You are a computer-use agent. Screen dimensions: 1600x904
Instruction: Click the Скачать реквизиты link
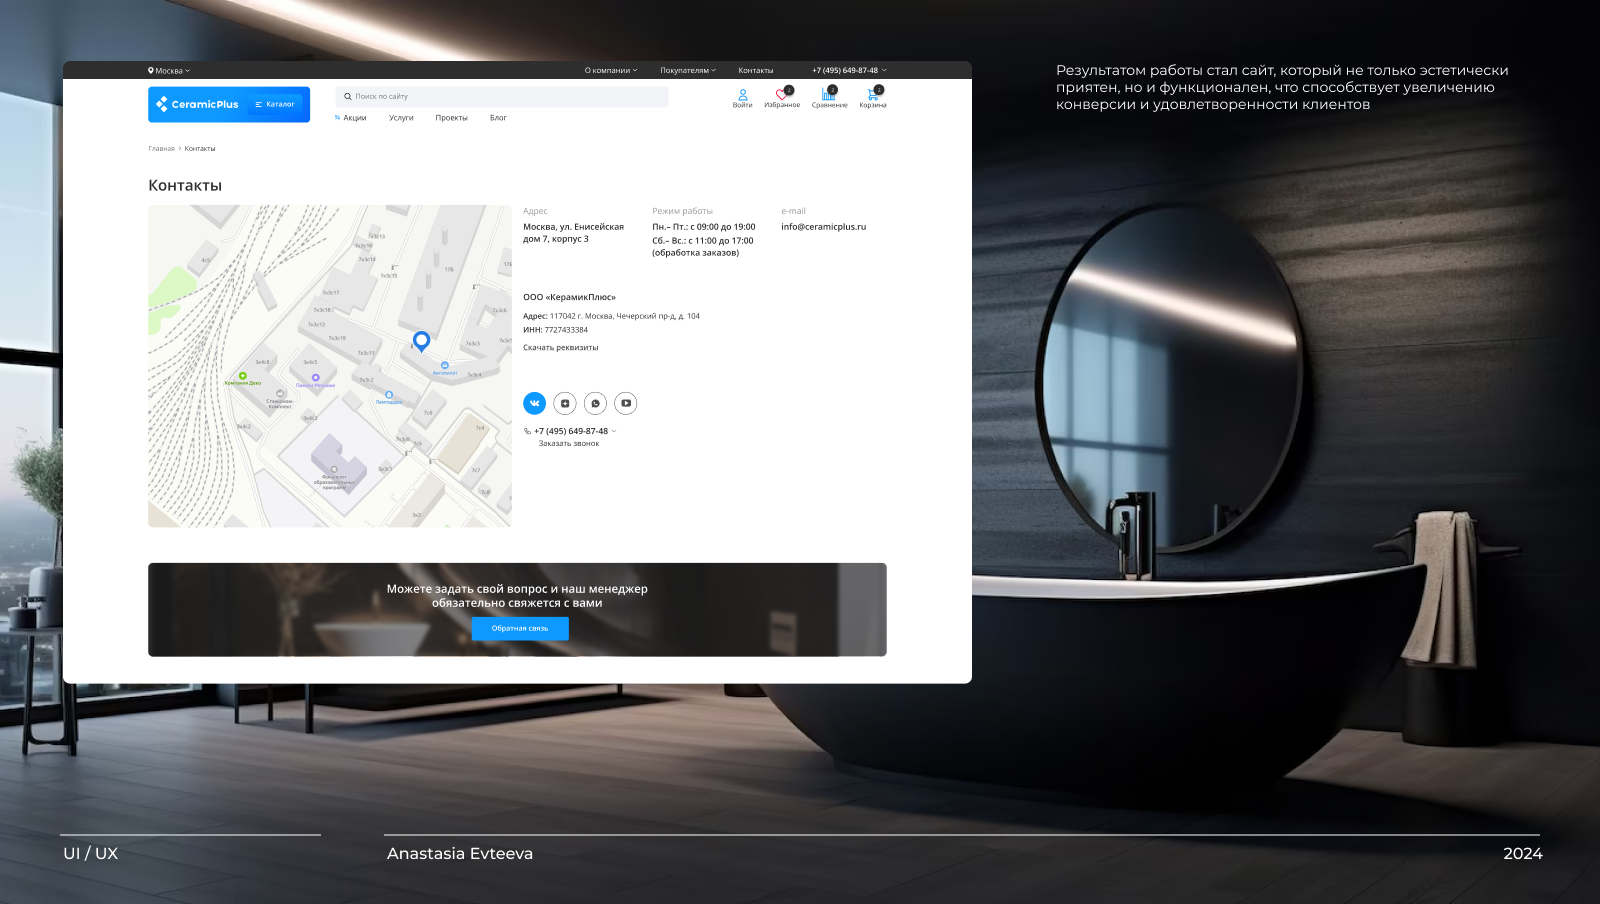point(560,348)
